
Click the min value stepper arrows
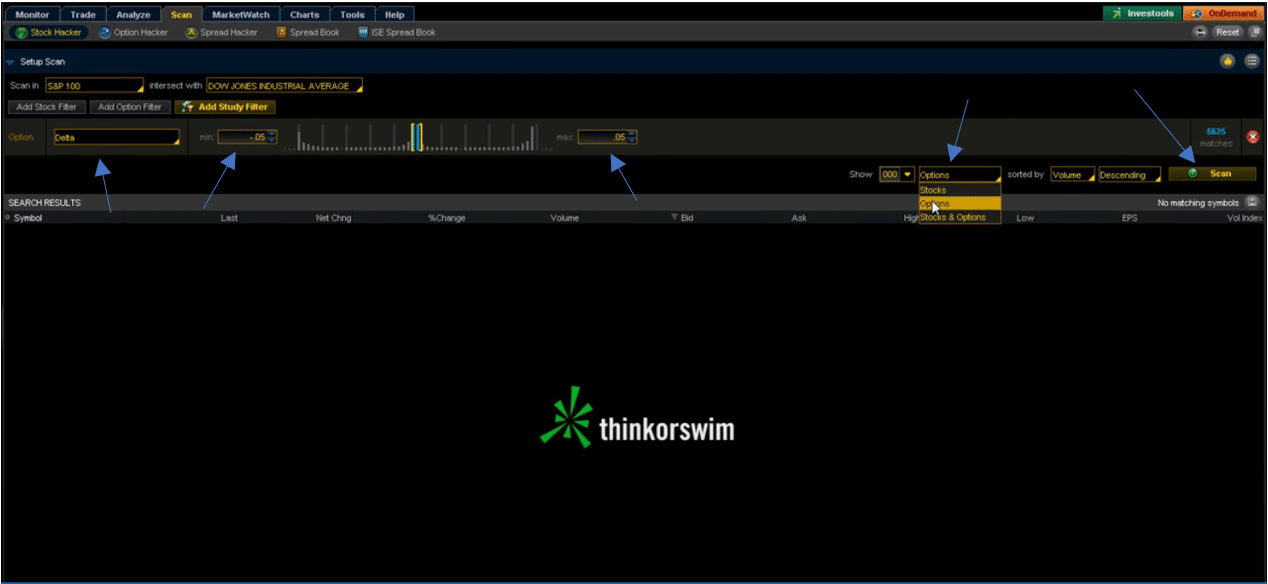272,137
